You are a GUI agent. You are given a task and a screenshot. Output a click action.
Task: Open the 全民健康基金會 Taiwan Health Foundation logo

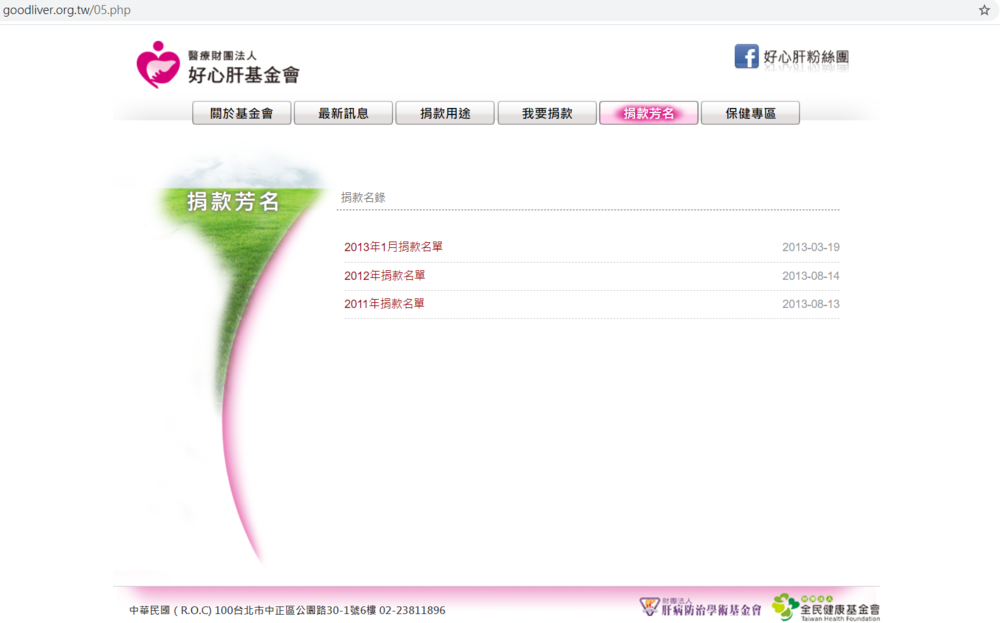(x=826, y=607)
